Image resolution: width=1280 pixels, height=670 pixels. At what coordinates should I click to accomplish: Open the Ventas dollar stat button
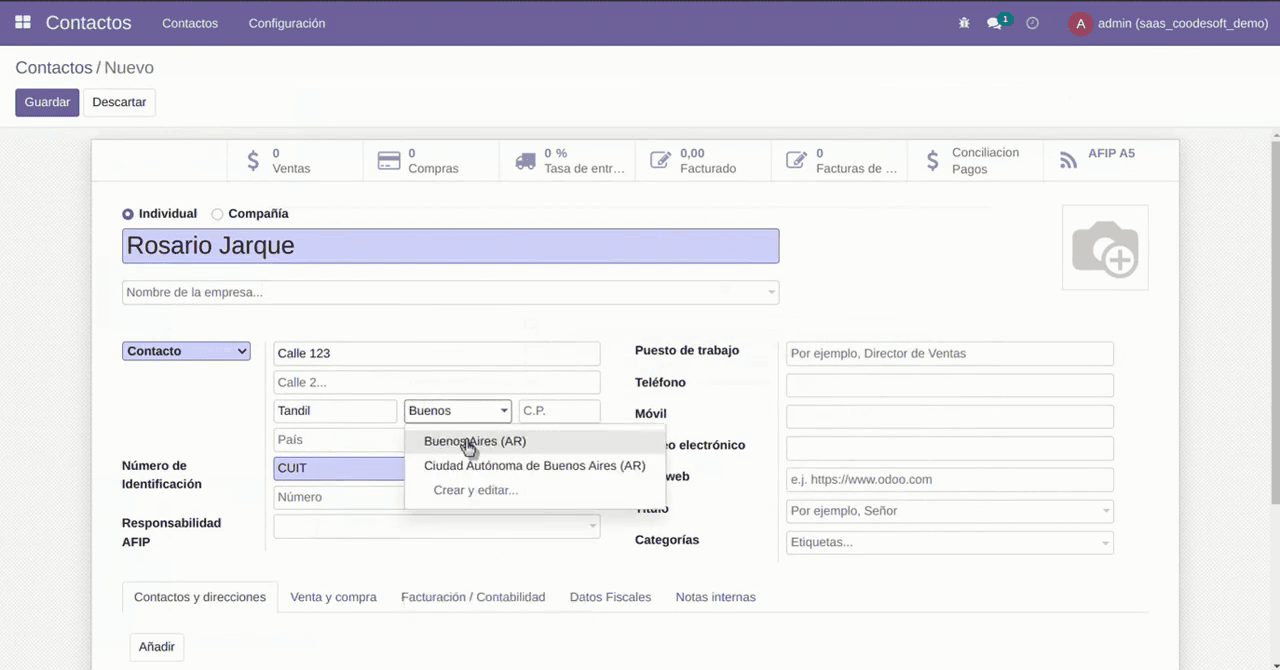295,161
